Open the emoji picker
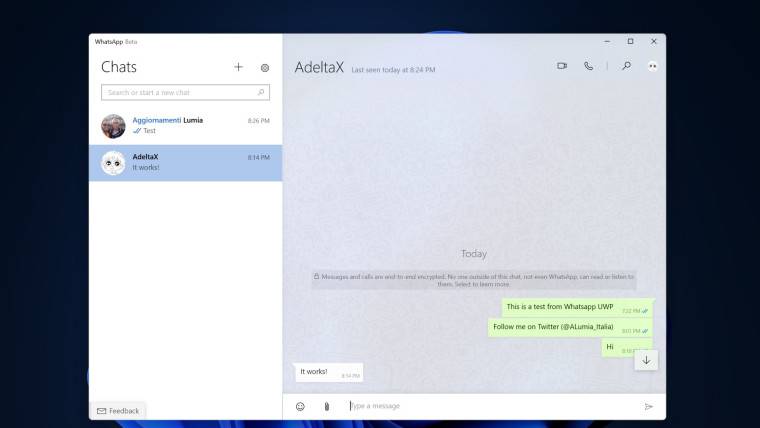Screen dimensions: 760x428 click(x=300, y=406)
